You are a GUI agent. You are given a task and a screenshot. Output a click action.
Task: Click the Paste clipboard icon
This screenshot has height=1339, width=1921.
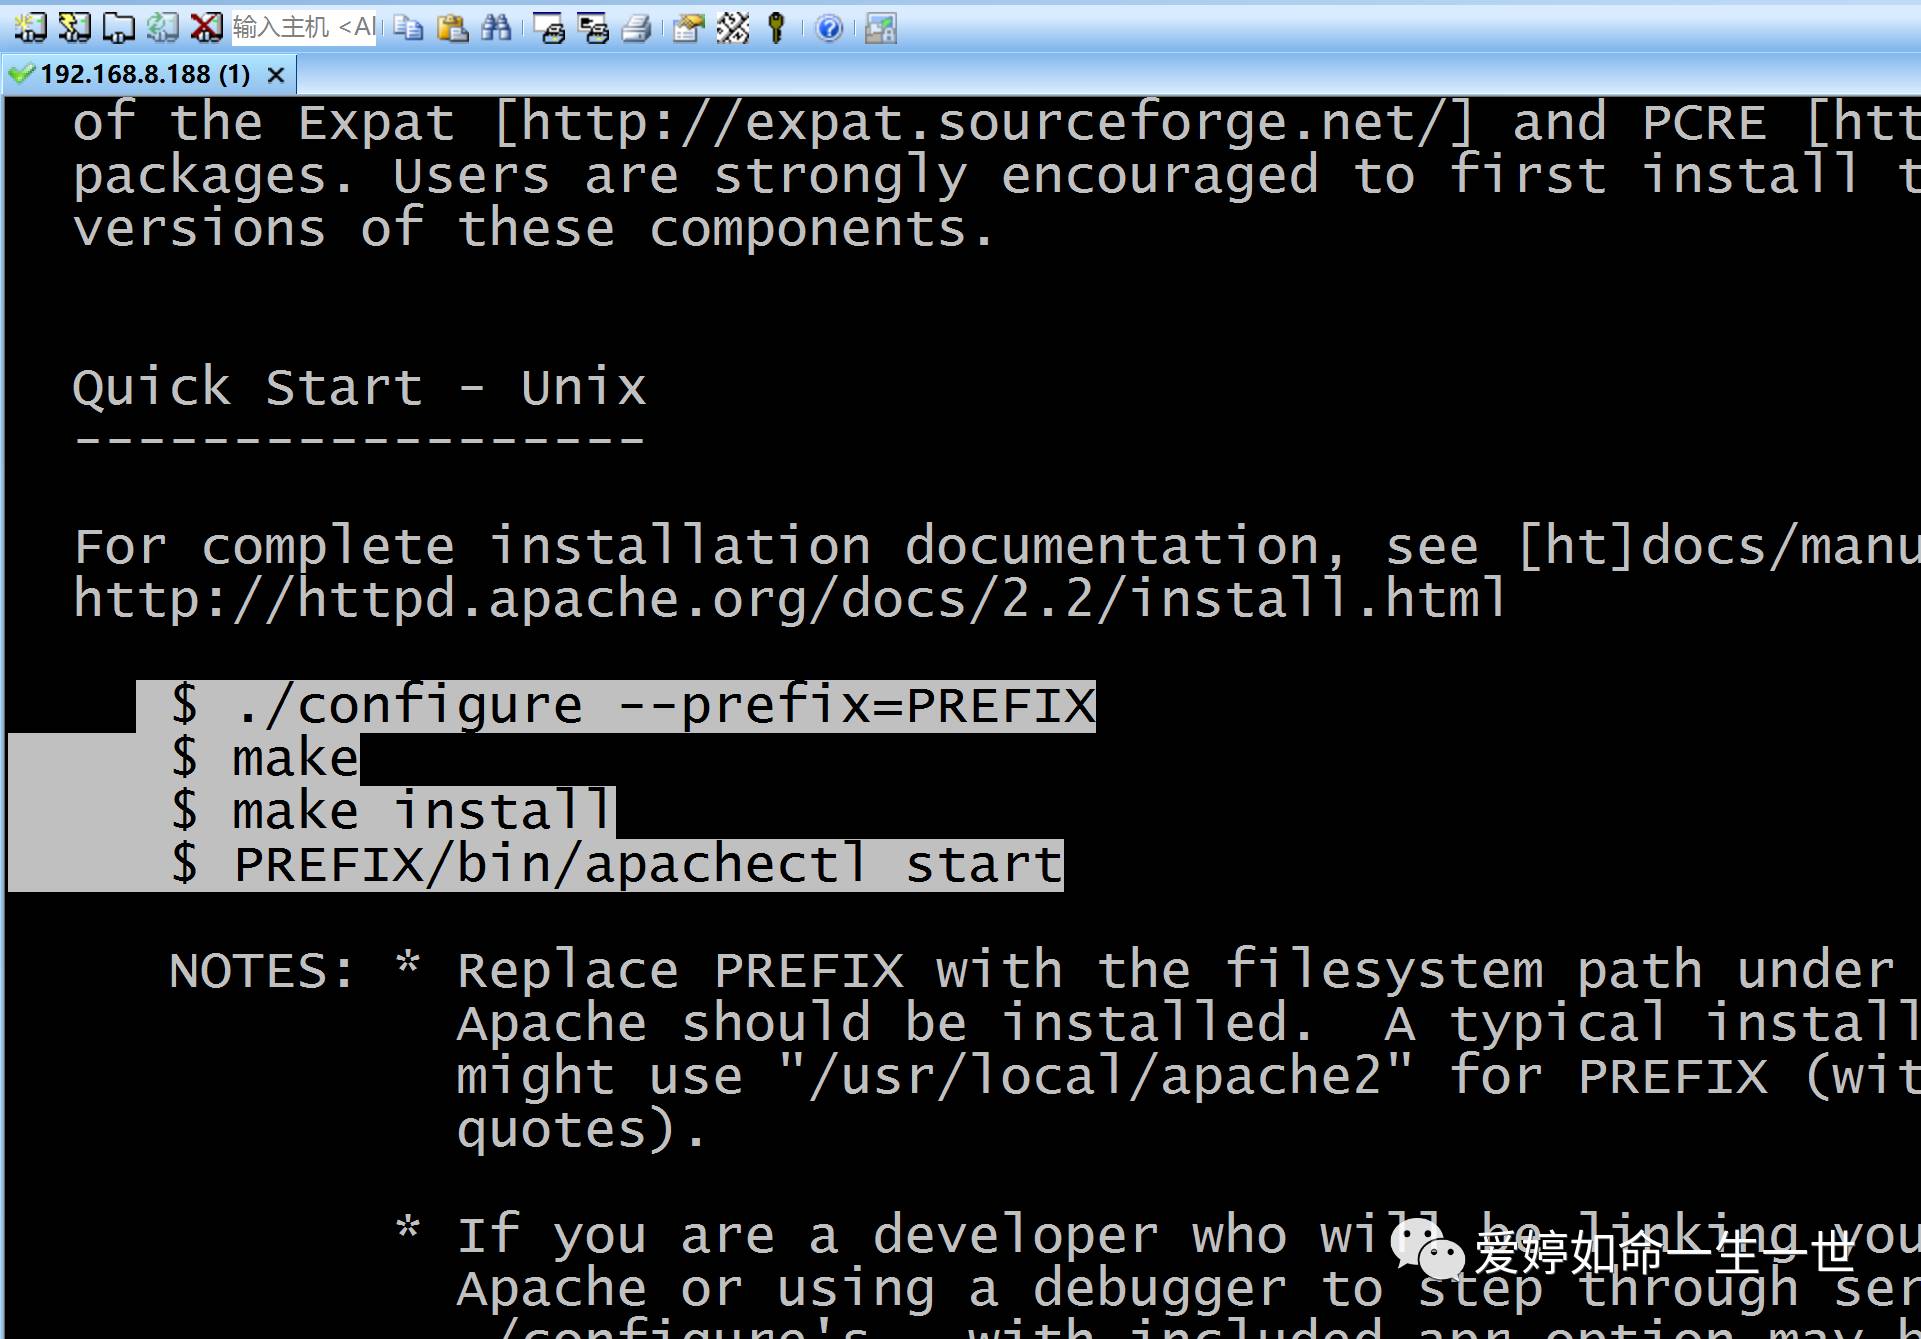[452, 27]
